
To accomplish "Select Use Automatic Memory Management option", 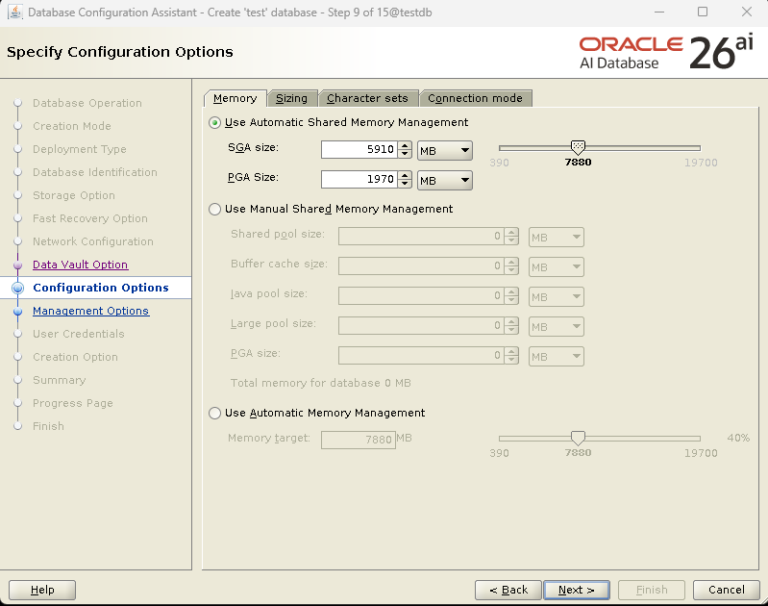I will [x=215, y=413].
